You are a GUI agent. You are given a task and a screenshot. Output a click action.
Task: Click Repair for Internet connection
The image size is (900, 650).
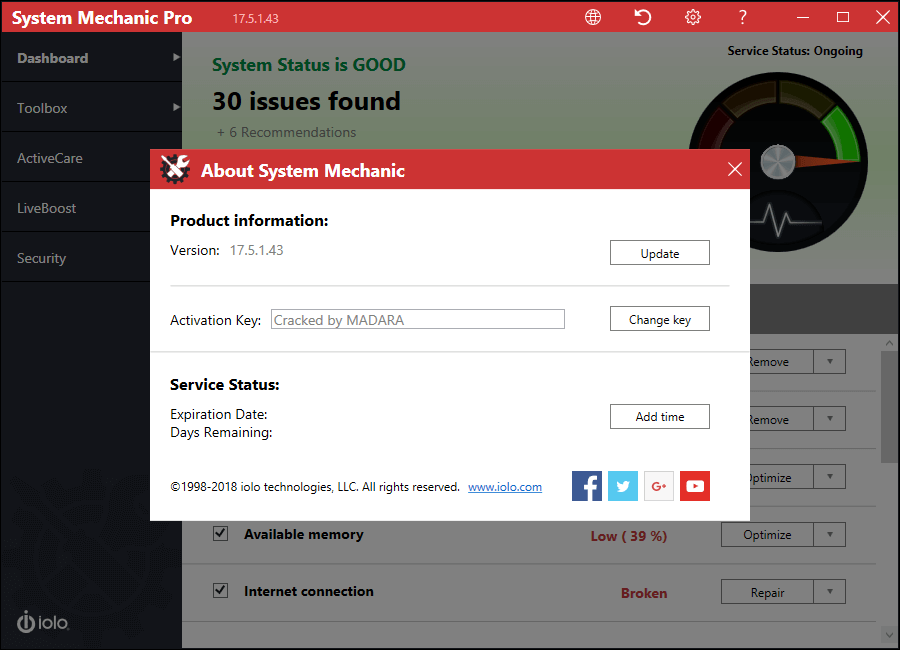click(x=767, y=592)
